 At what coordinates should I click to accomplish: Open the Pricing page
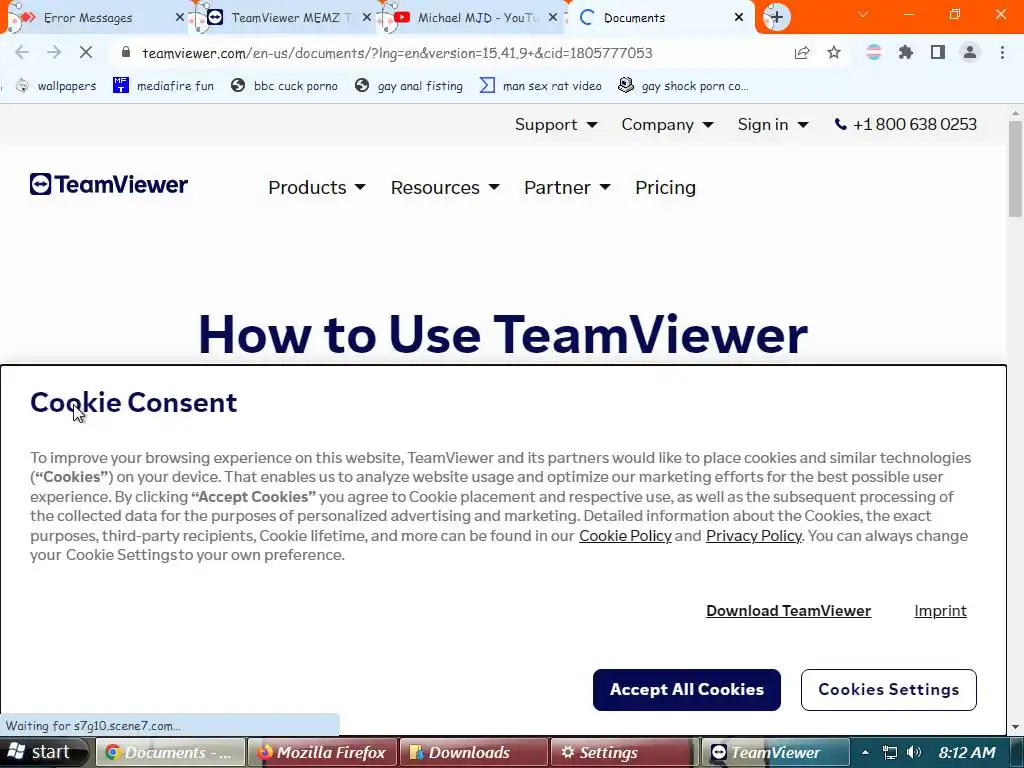click(x=665, y=187)
